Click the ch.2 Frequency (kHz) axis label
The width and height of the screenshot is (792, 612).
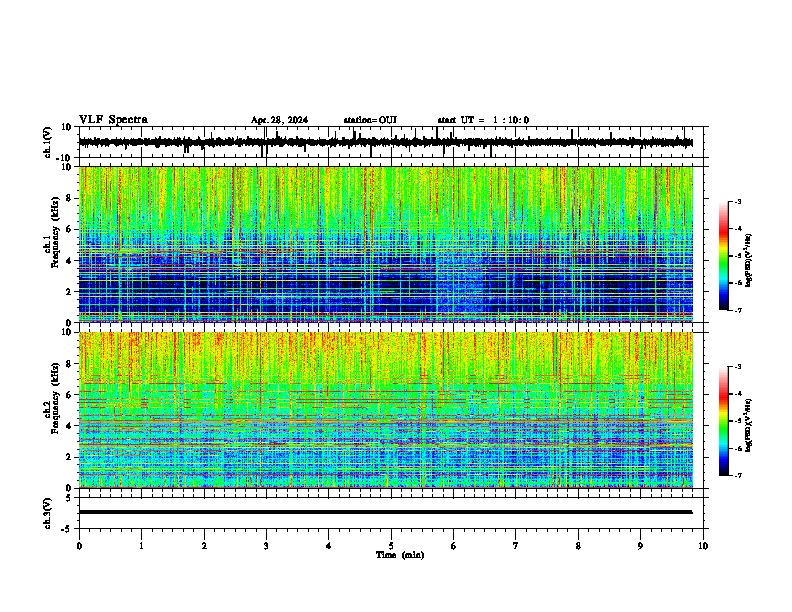tap(53, 398)
